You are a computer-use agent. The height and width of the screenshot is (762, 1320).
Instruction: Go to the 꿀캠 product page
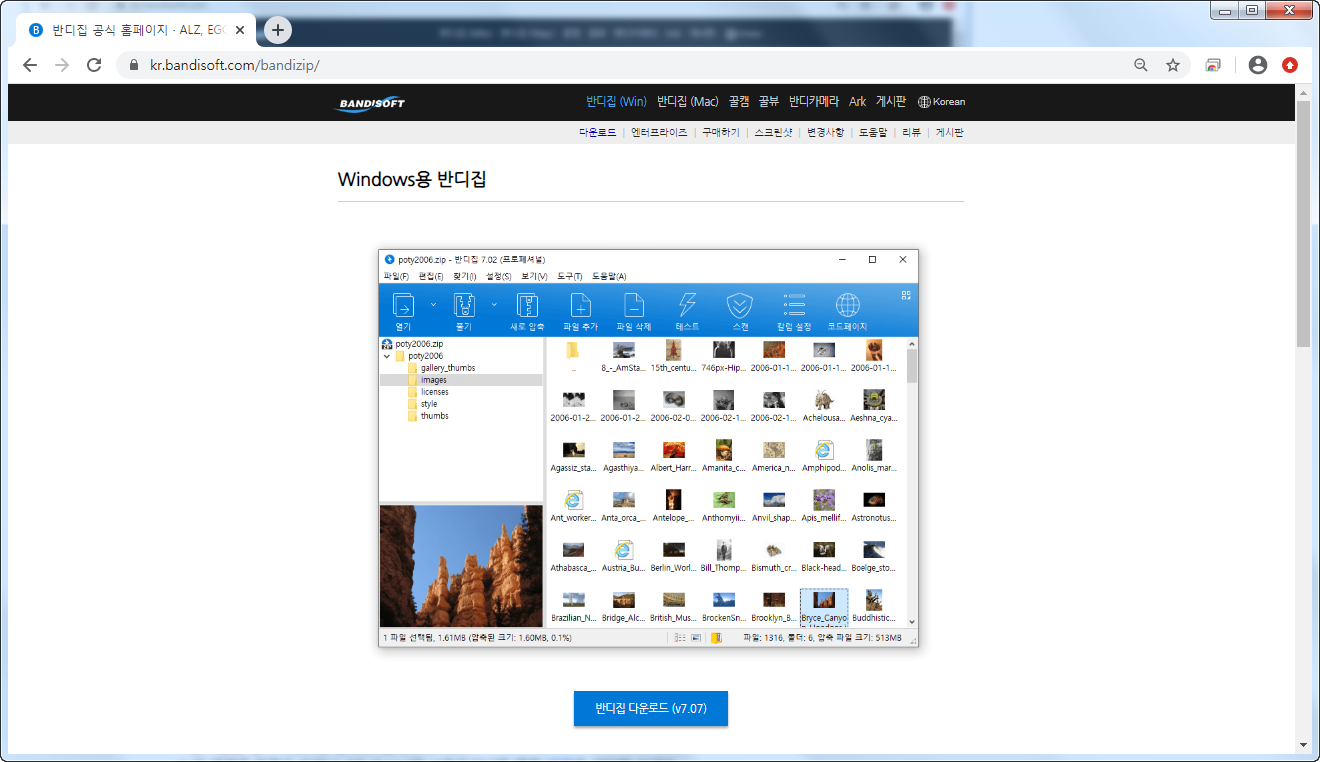click(739, 101)
